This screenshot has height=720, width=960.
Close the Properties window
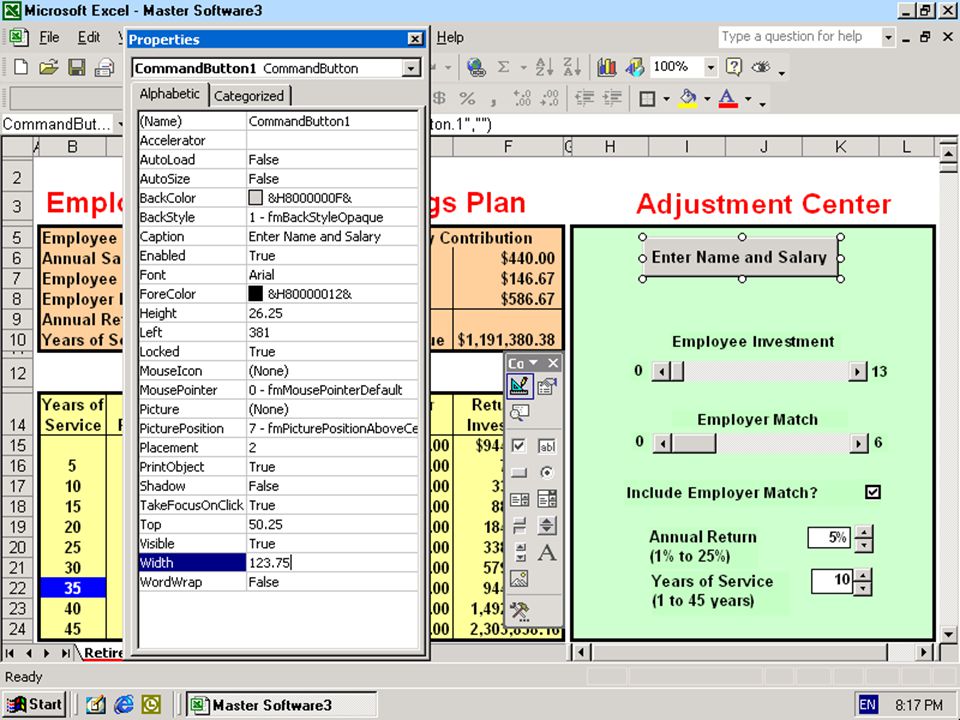(414, 39)
